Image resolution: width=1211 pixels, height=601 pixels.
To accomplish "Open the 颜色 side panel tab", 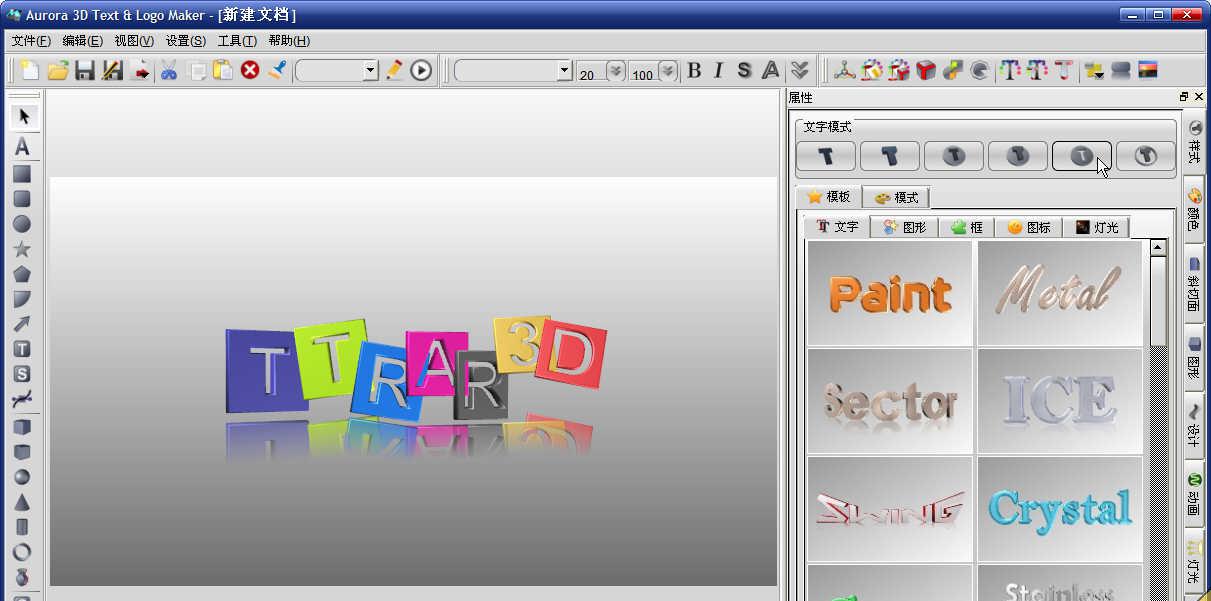I will tap(1194, 210).
